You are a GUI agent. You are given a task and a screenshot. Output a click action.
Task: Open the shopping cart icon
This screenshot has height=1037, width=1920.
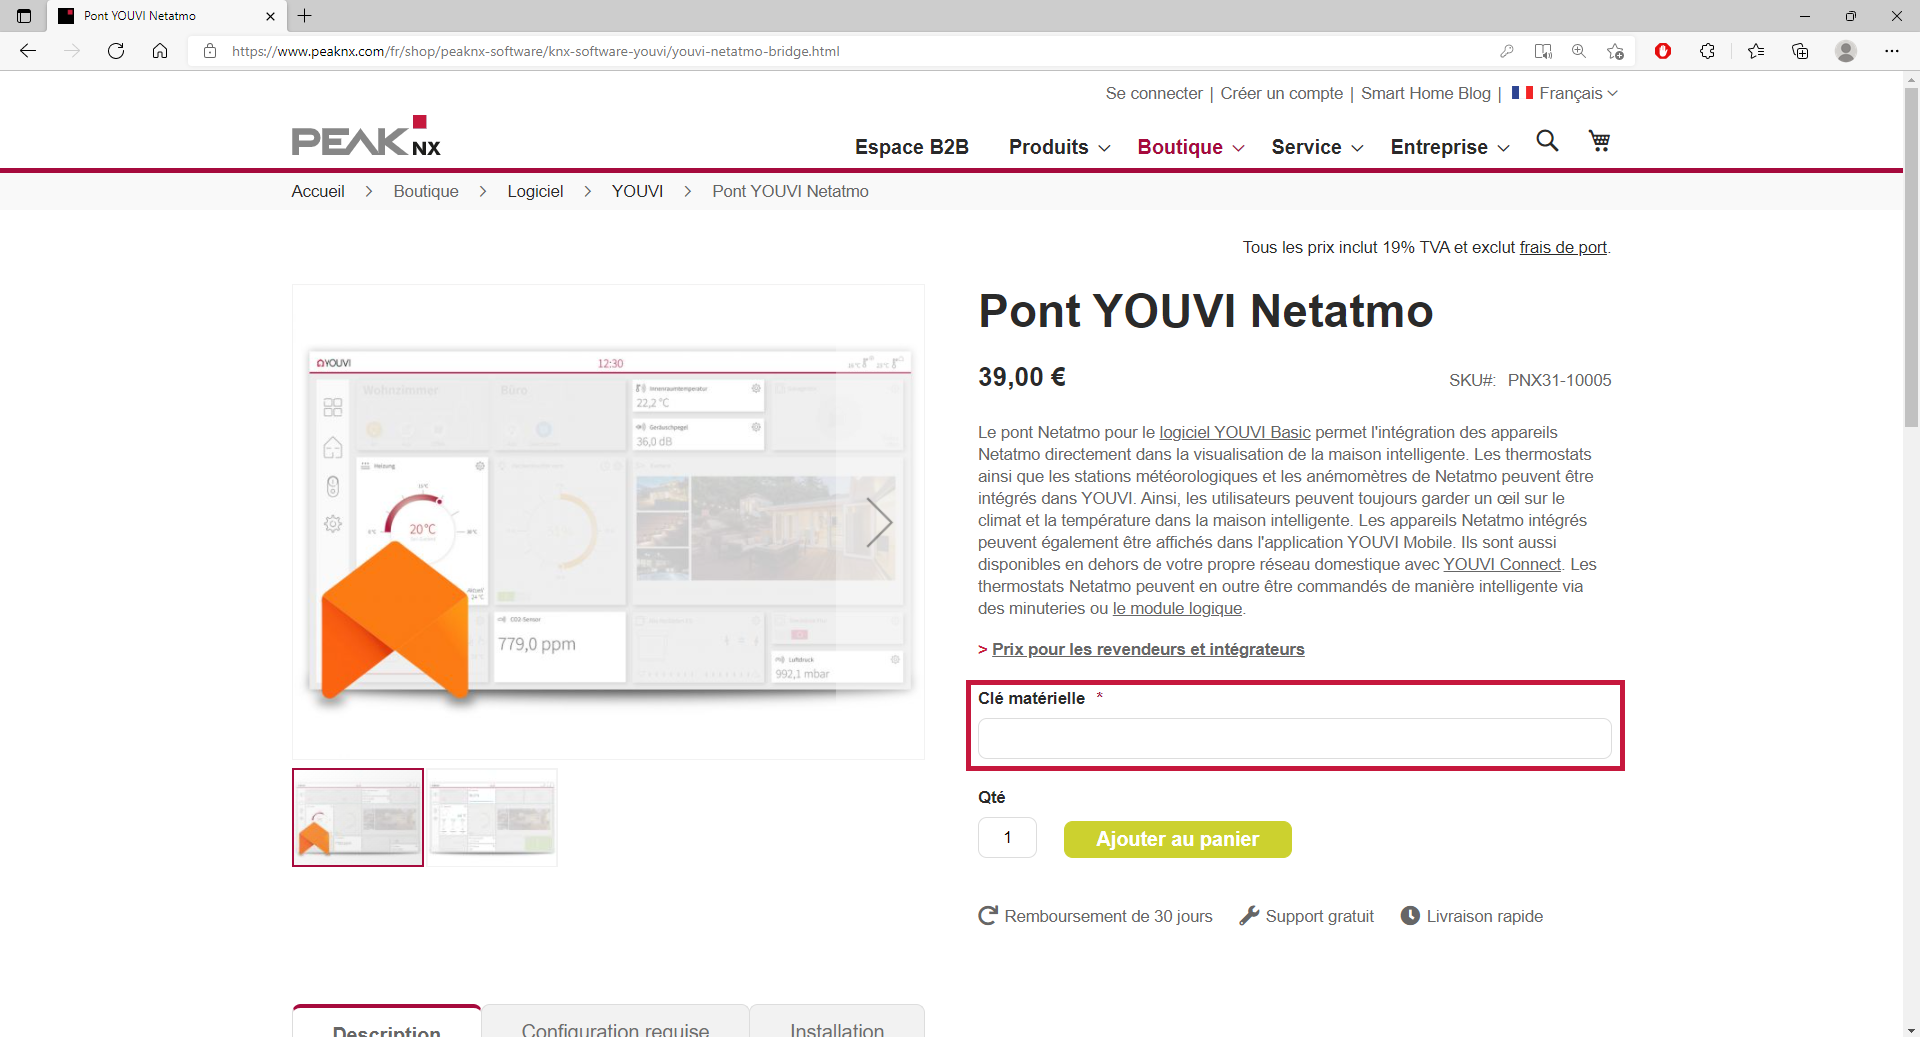1600,141
